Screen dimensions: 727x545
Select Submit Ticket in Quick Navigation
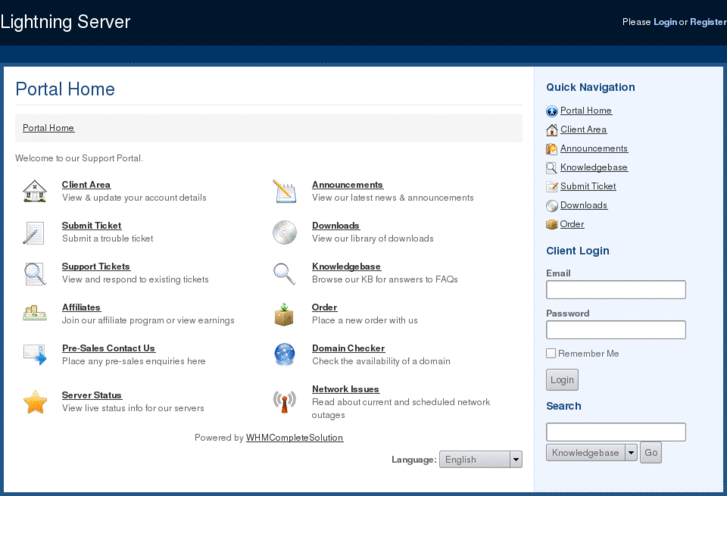pyautogui.click(x=588, y=187)
